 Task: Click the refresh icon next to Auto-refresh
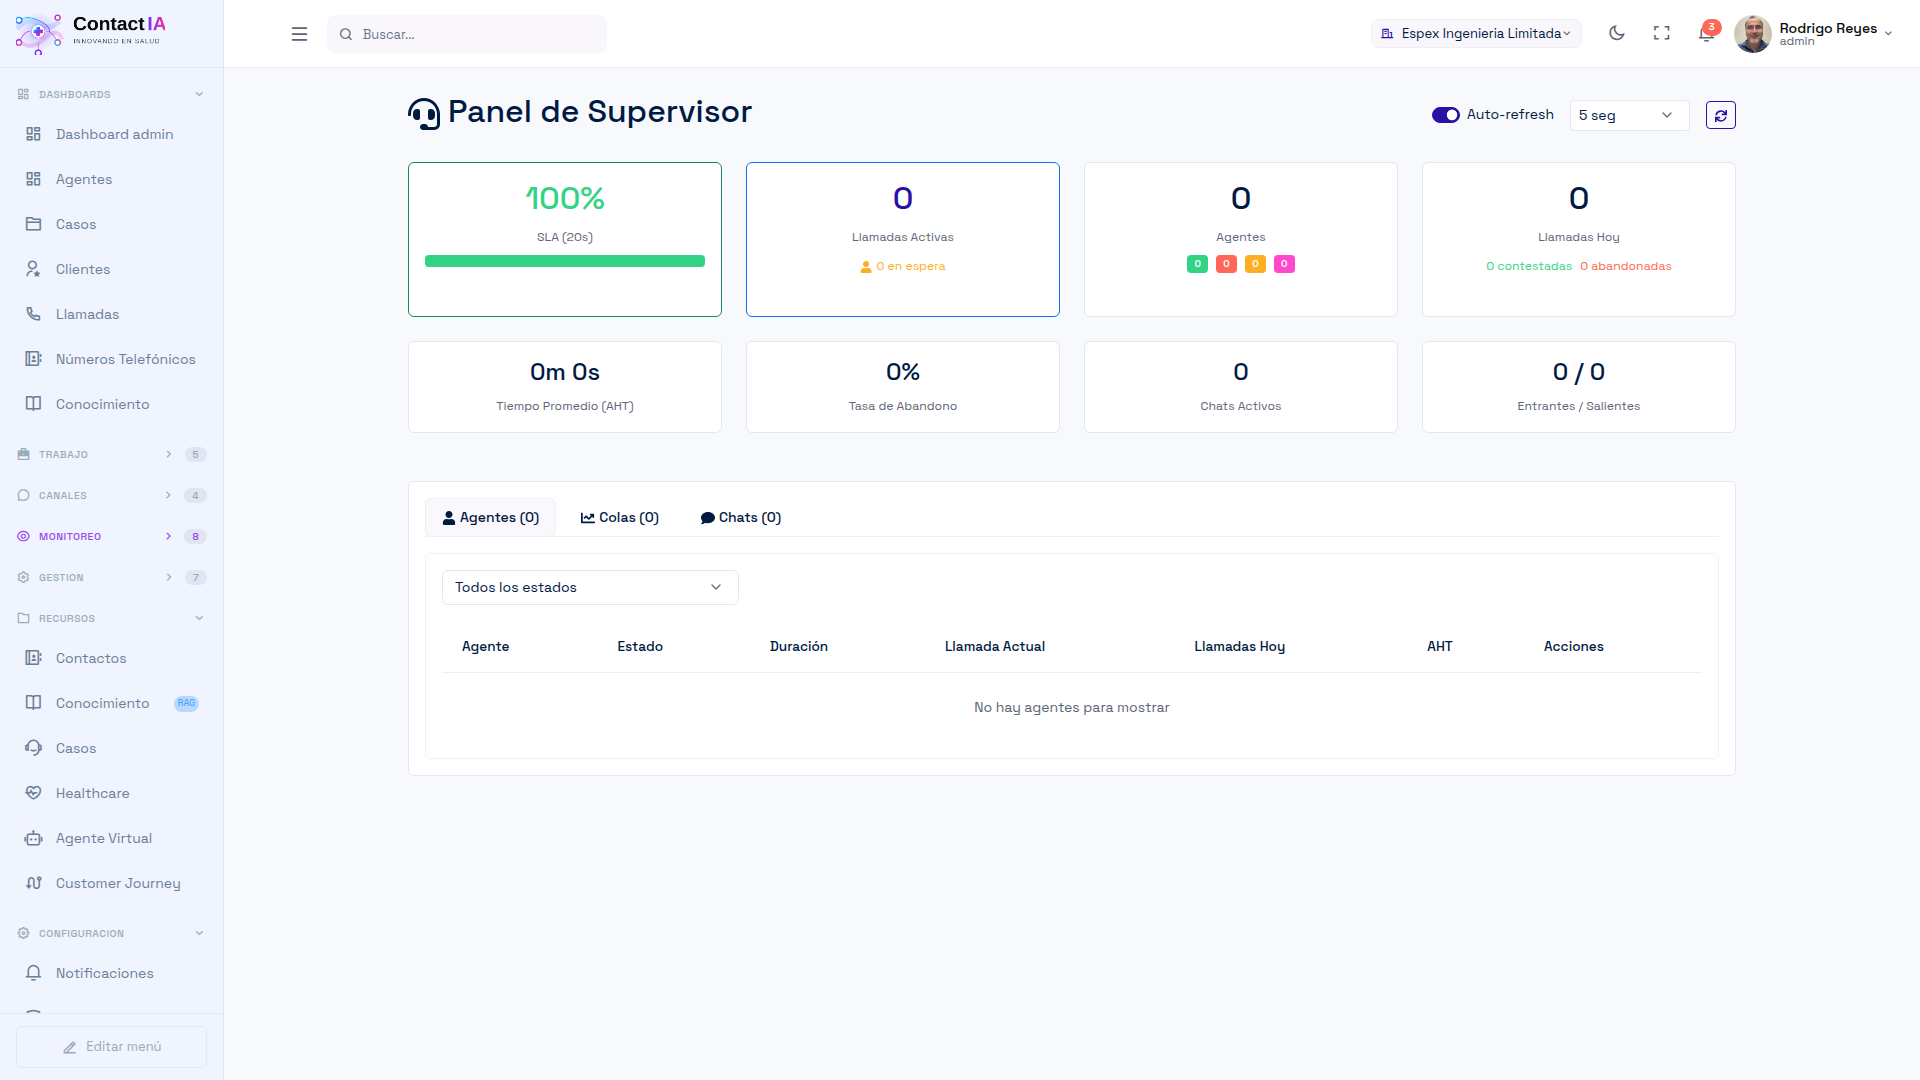click(x=1720, y=115)
